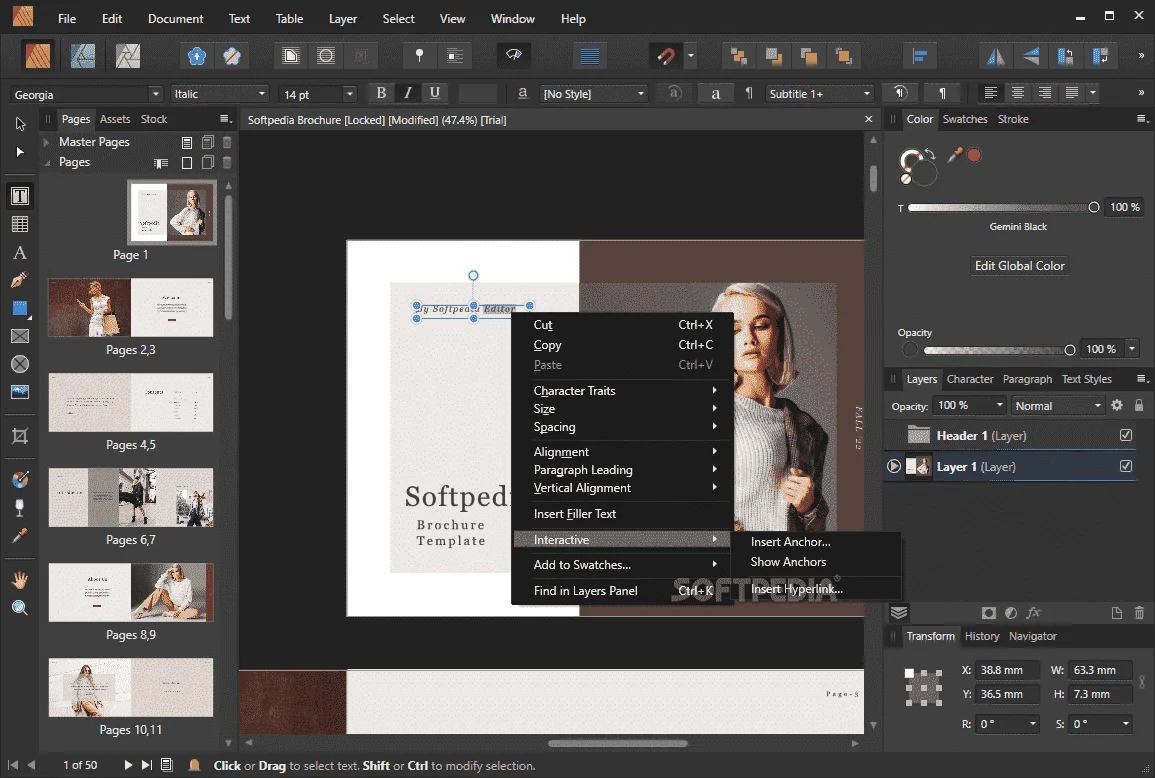Select the Transparency tool

pyautogui.click(x=20, y=508)
